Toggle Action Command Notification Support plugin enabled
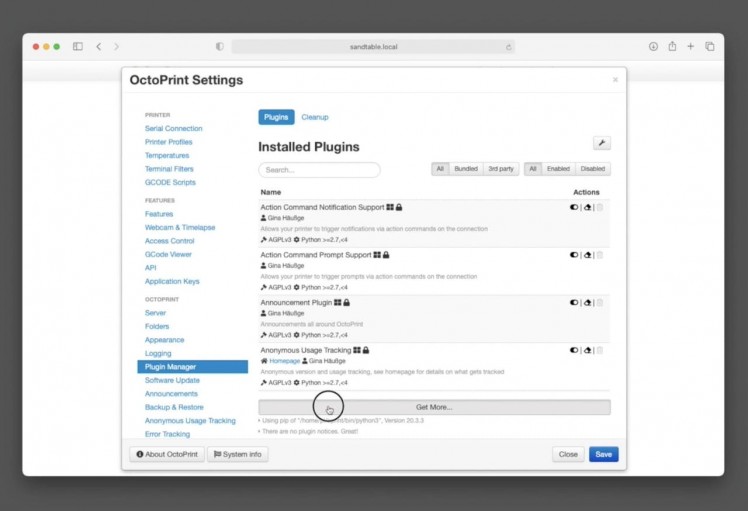 coord(574,208)
